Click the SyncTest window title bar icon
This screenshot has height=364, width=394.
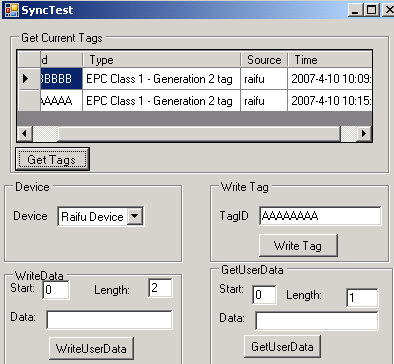pos(11,10)
